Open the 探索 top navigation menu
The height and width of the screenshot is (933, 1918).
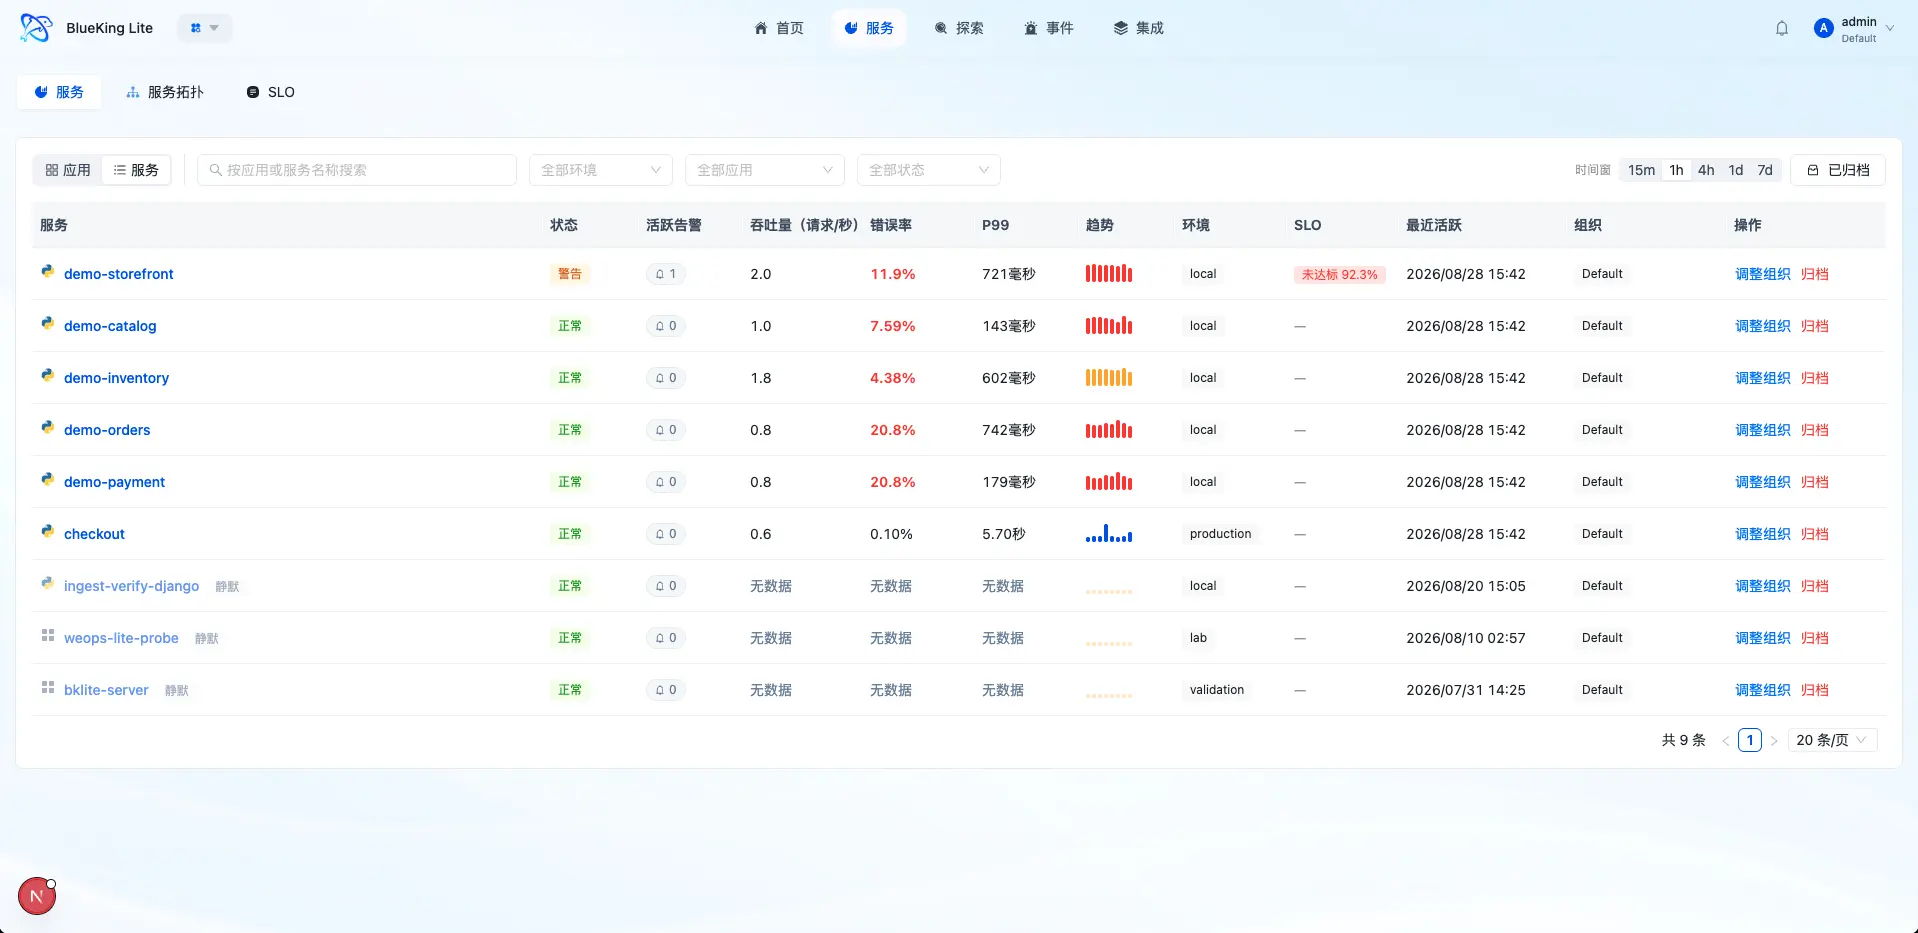[959, 28]
